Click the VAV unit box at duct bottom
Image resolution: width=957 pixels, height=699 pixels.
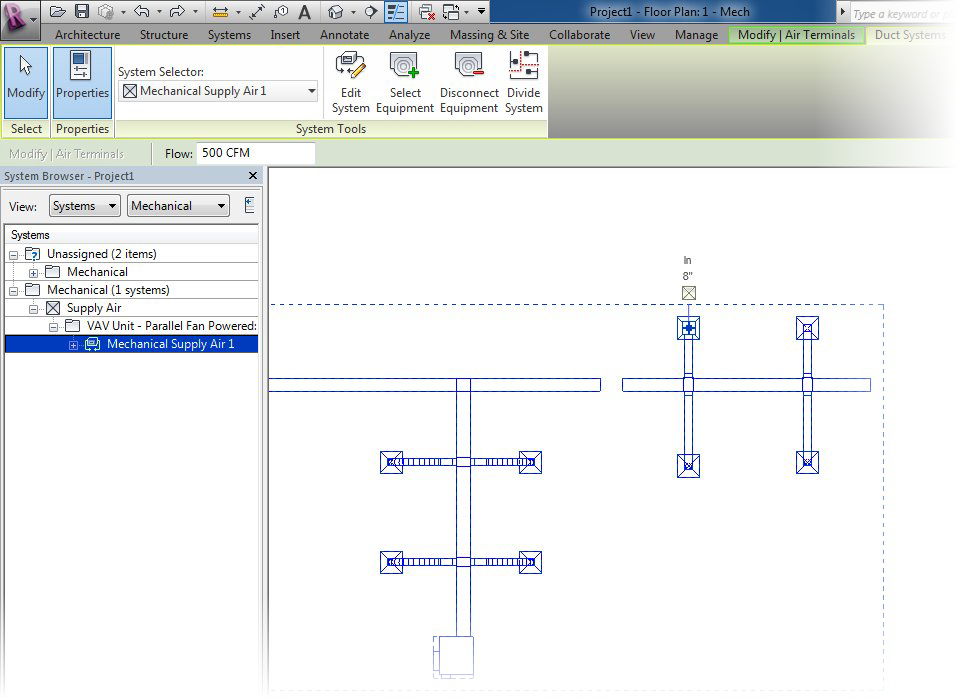coord(454,657)
